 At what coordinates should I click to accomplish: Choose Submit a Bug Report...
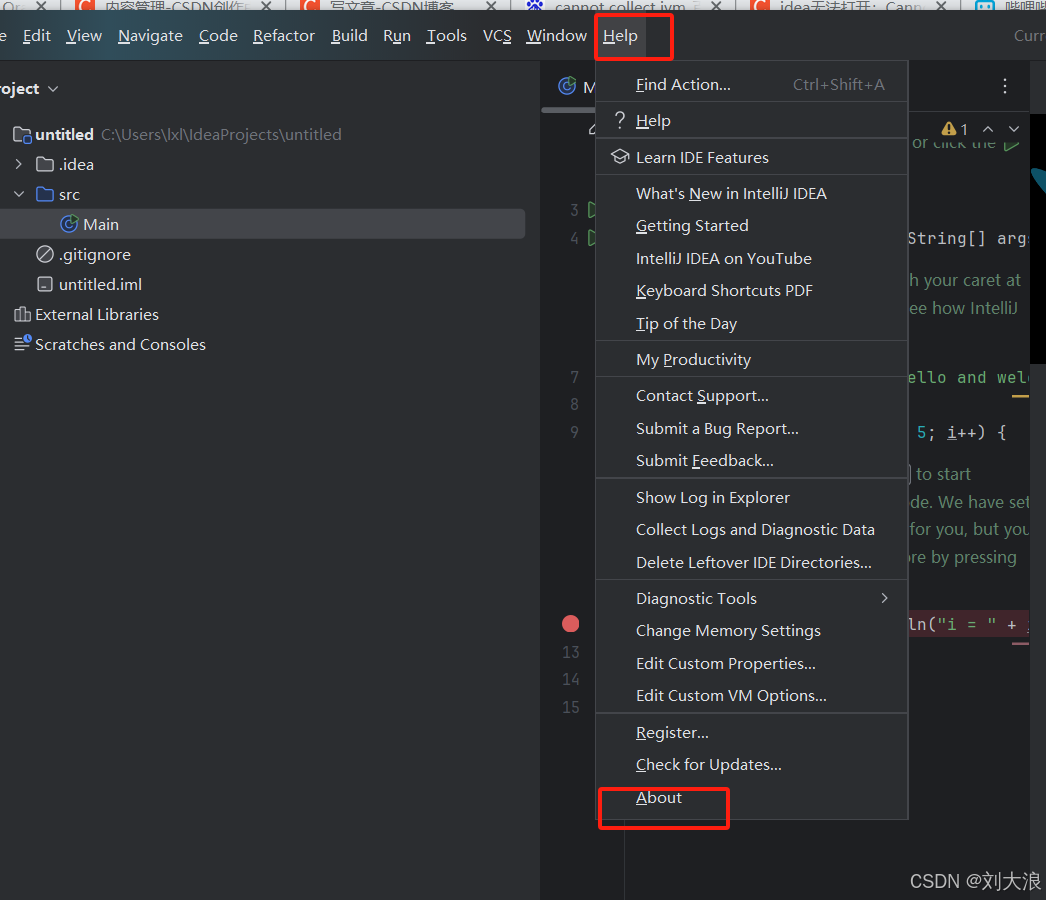(752, 428)
